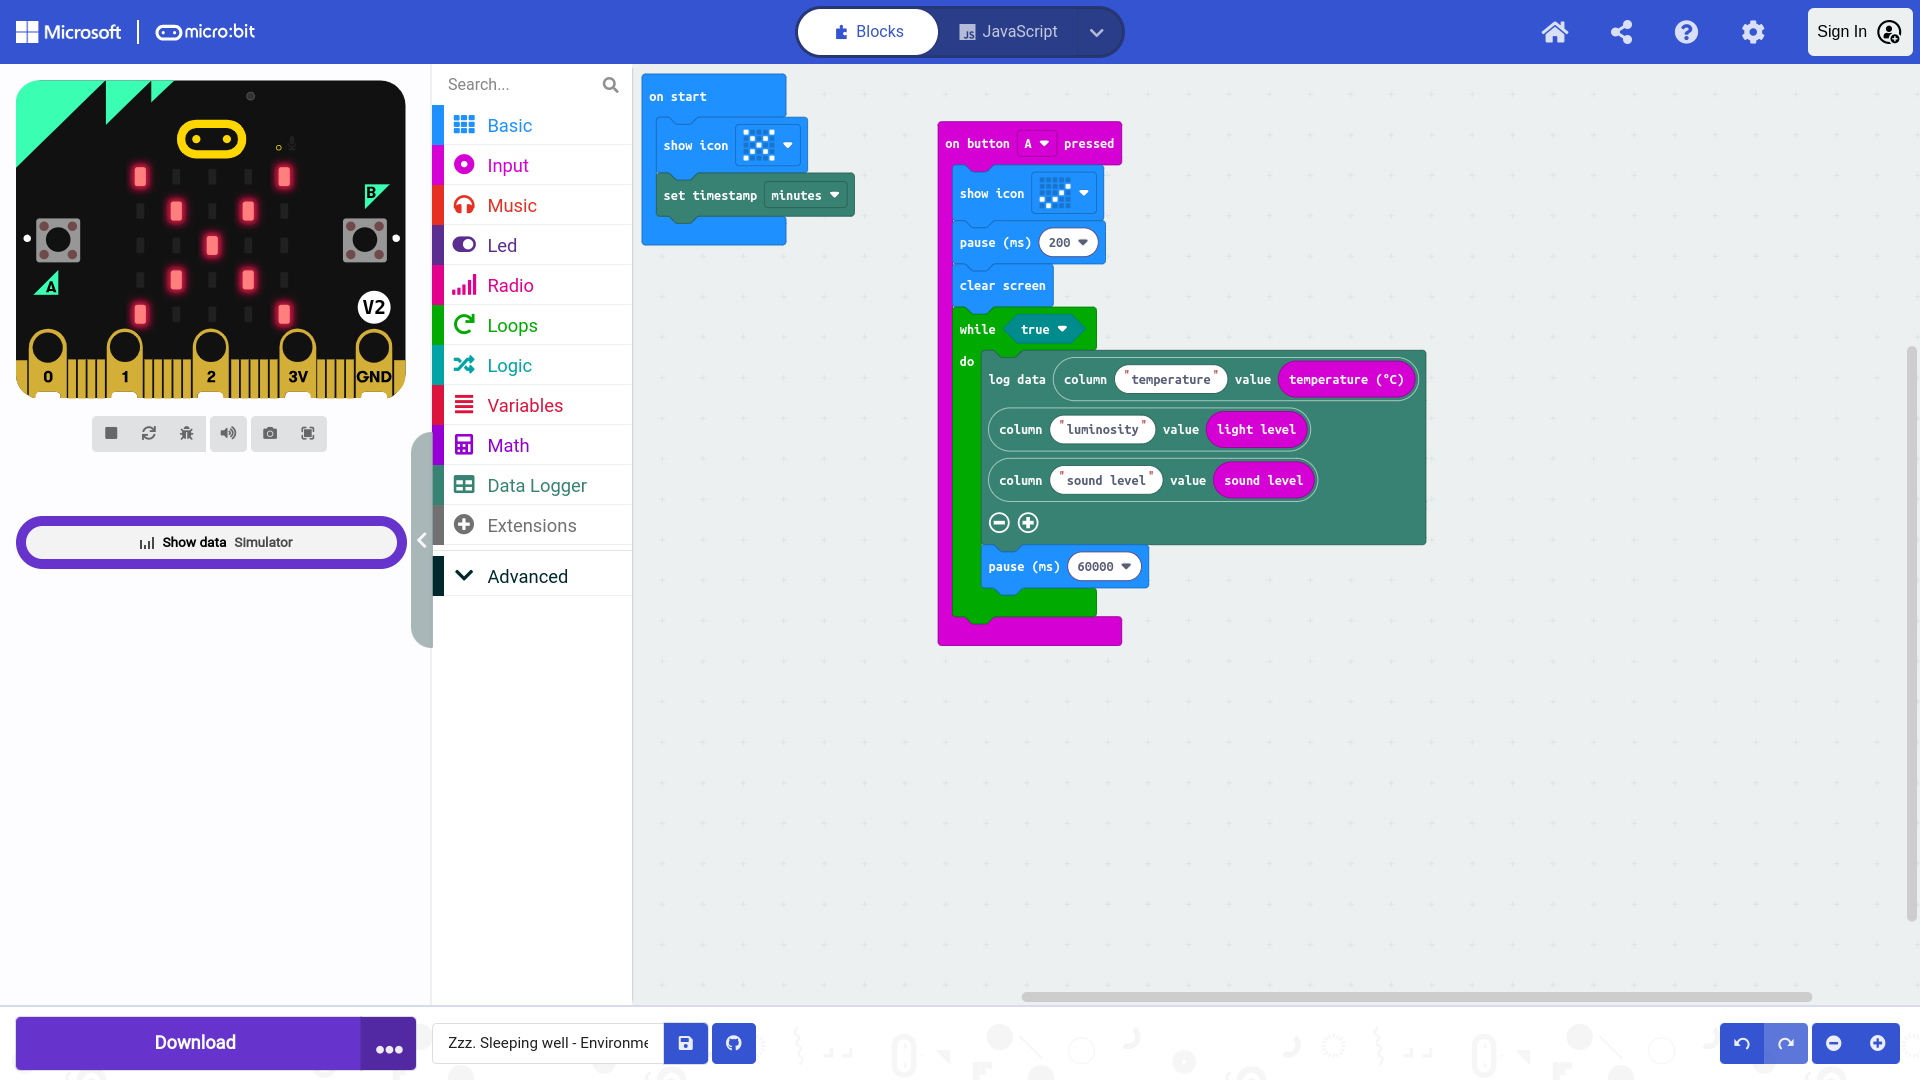Open the Data Logger block category

(536, 485)
